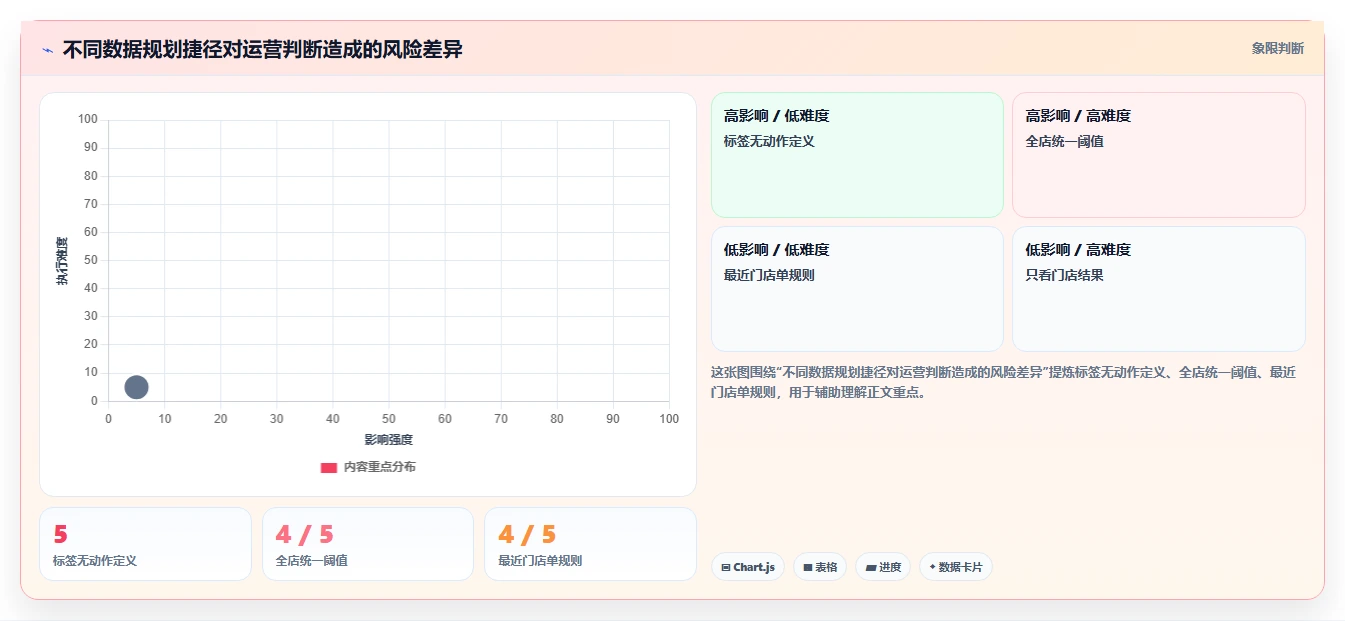This screenshot has width=1345, height=621.
Task: Select the 高影响 / 高难度 quadrant card
Action: tap(1158, 155)
